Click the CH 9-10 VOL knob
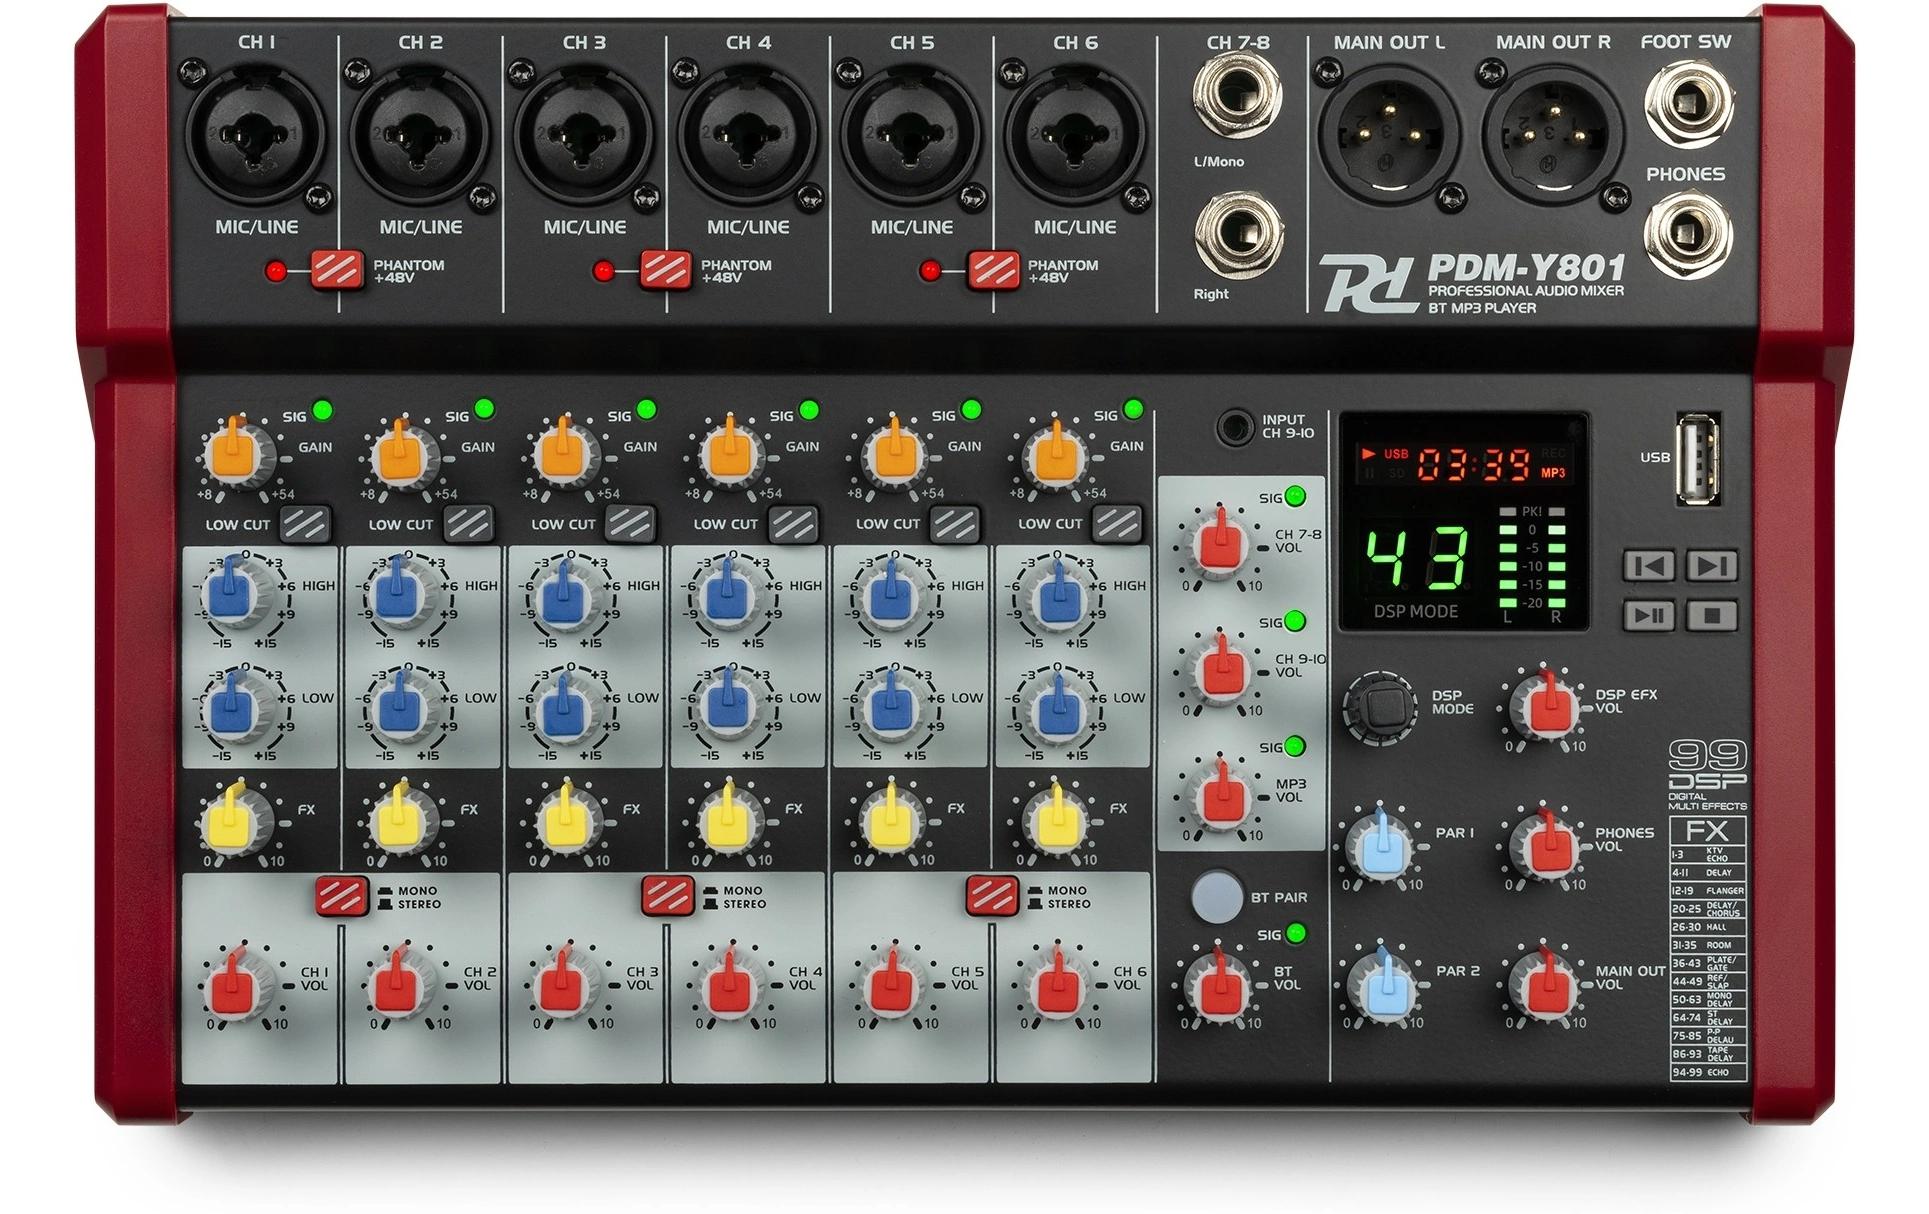 pos(1220,669)
